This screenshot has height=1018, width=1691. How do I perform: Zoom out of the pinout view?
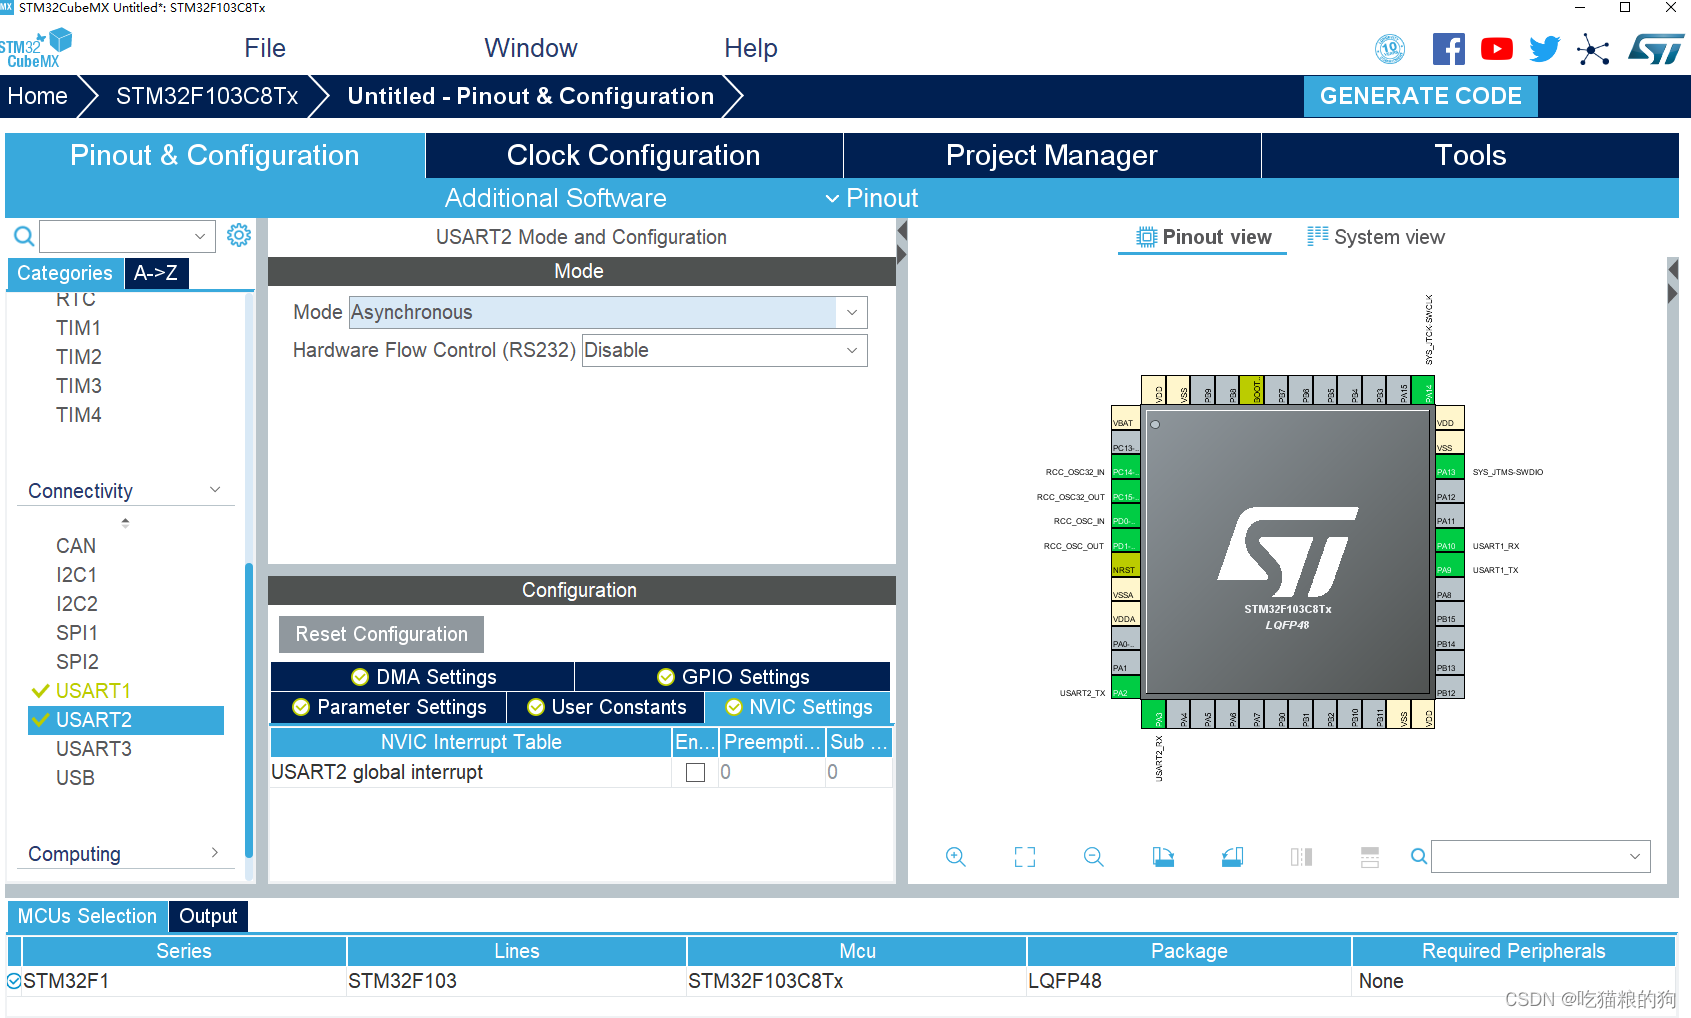[1094, 857]
